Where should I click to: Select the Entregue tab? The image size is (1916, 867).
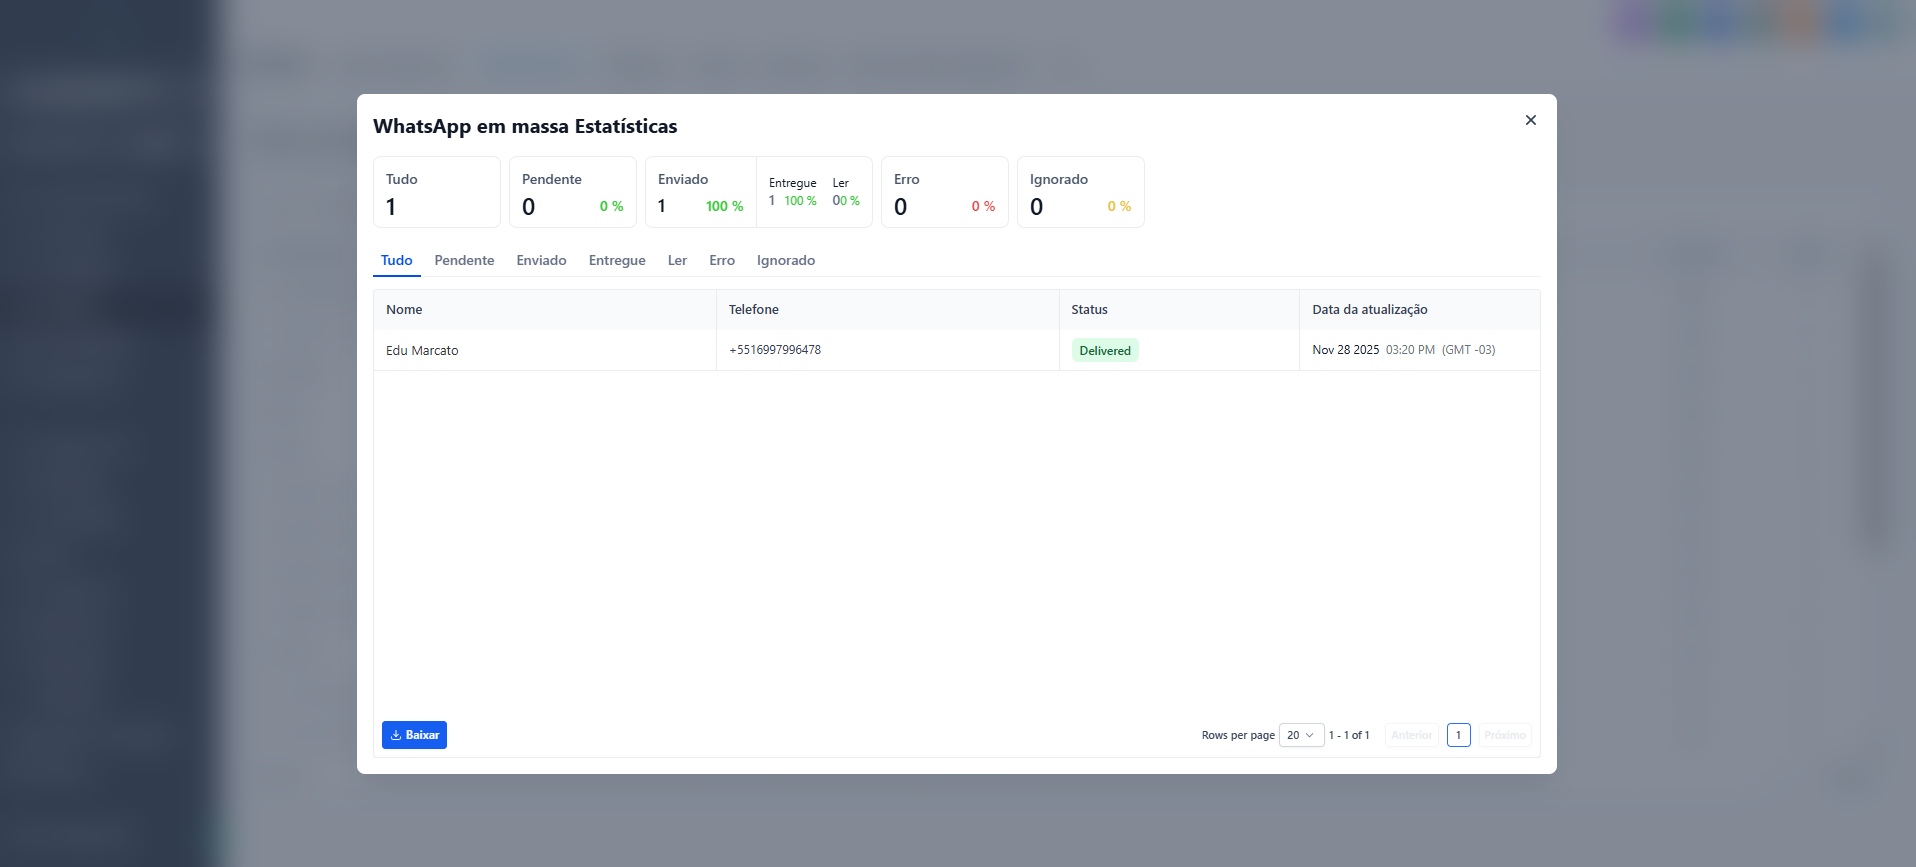pyautogui.click(x=617, y=260)
